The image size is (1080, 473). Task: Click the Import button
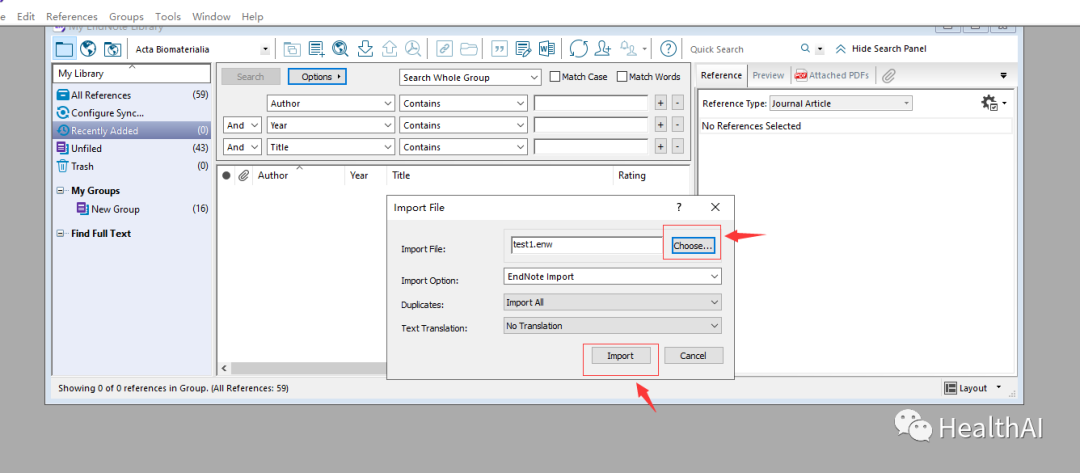click(x=620, y=356)
